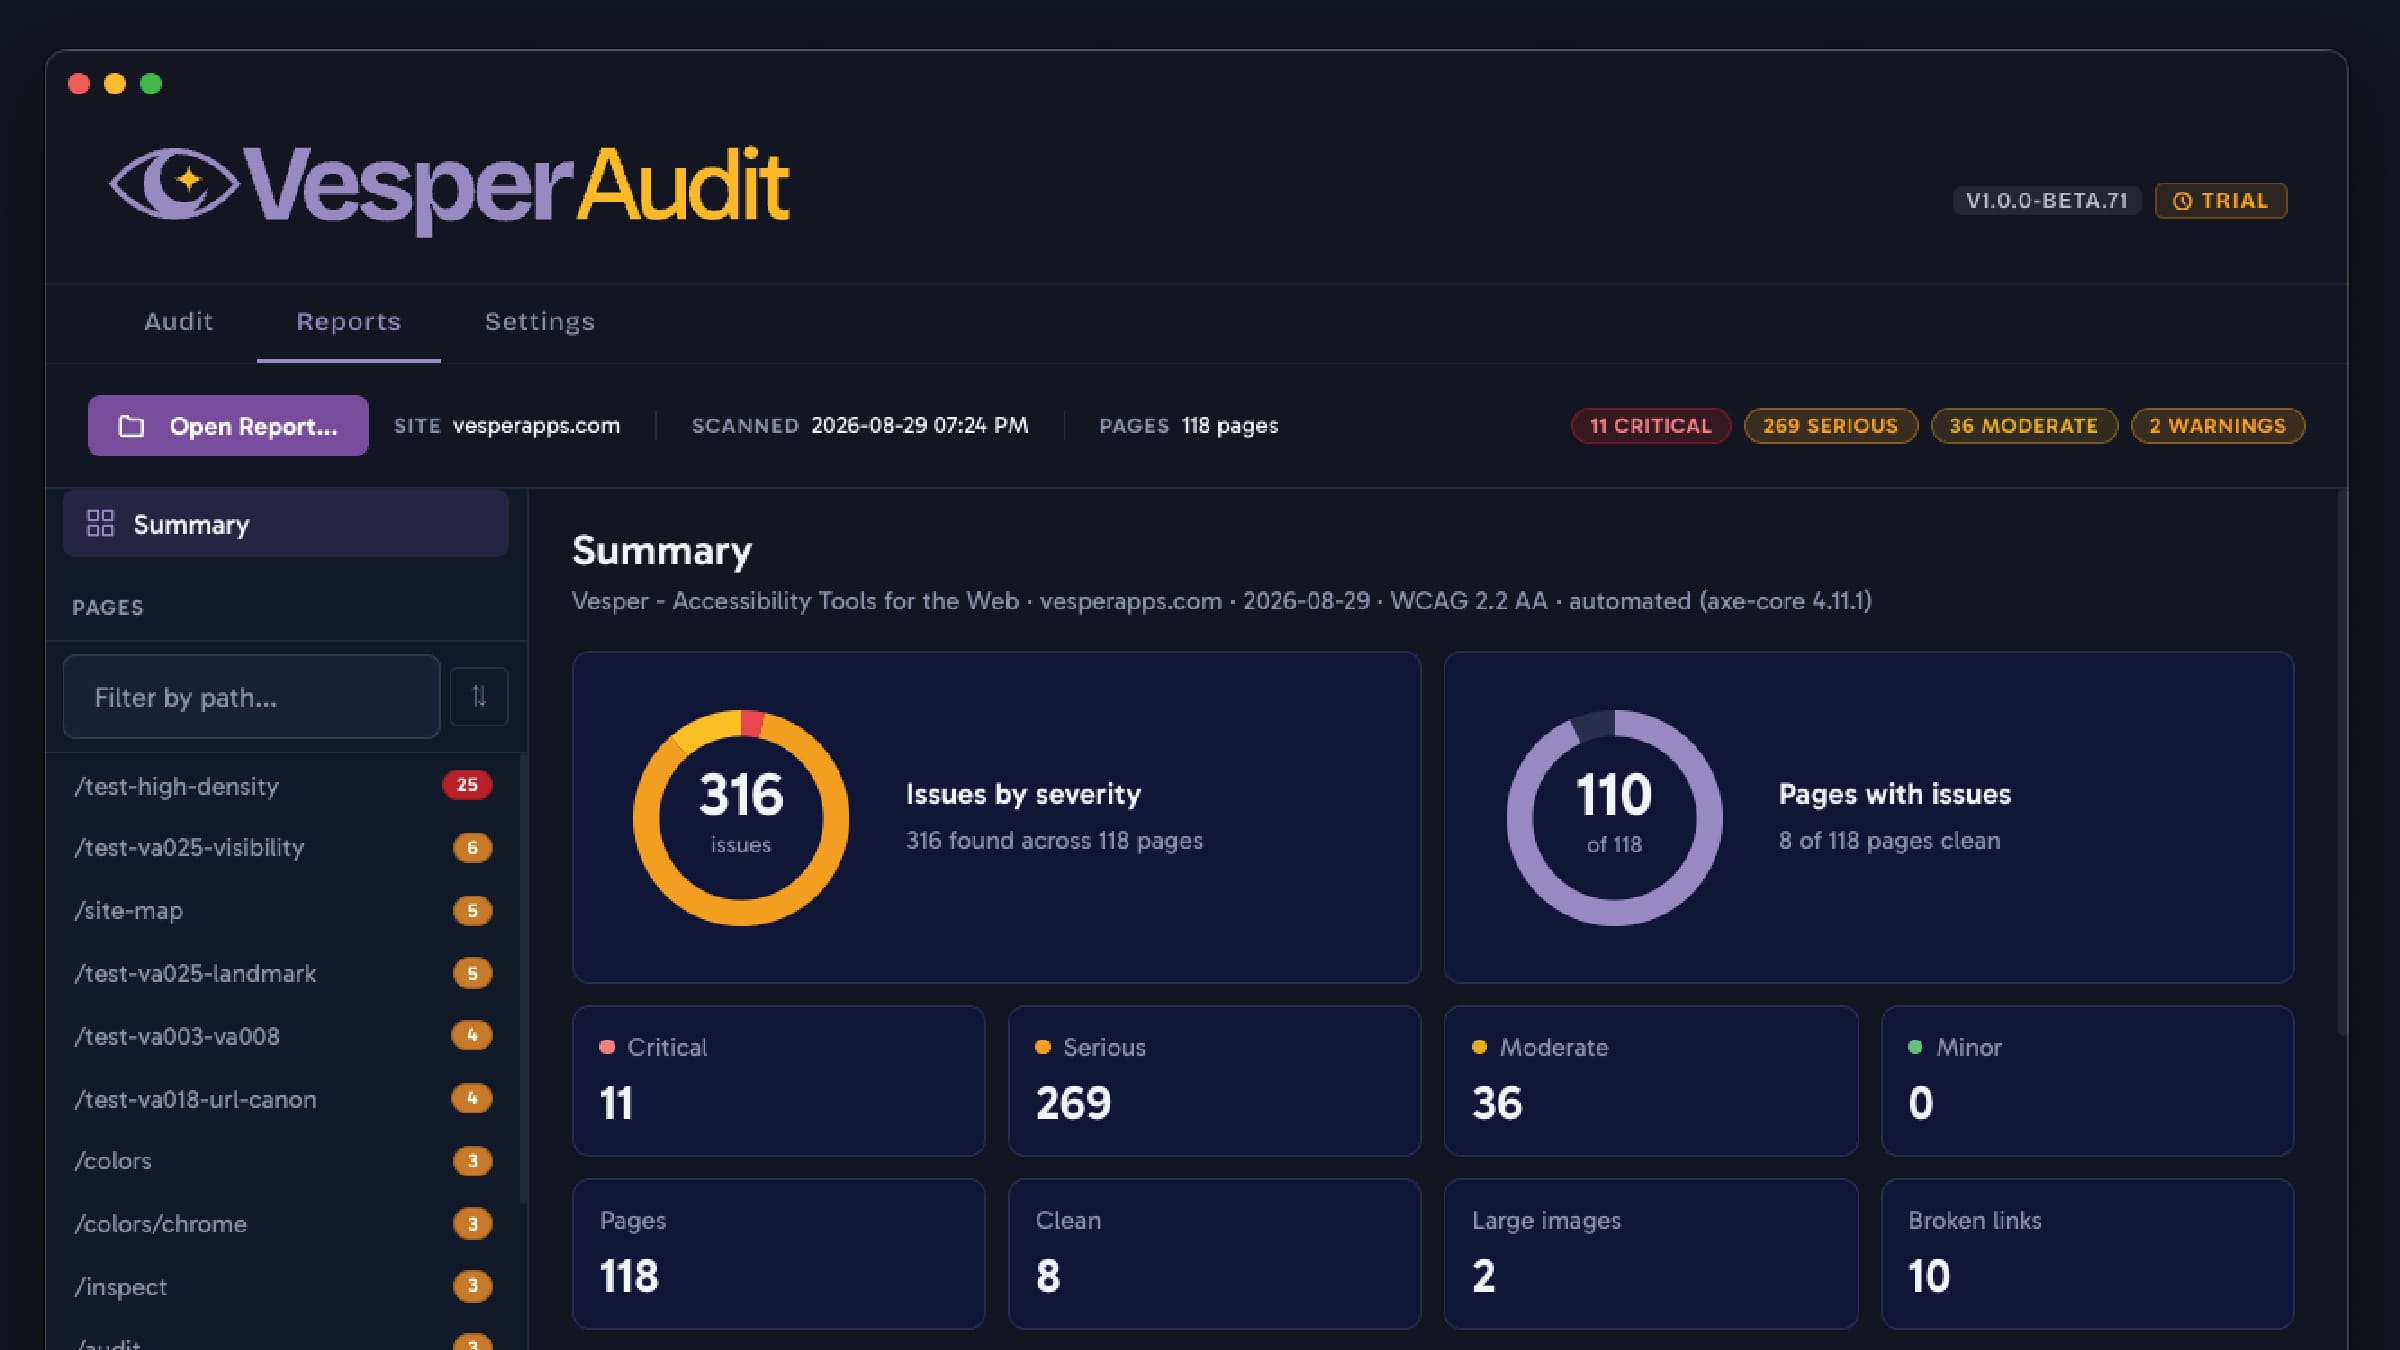Screen dimensions: 2400x1350
Task: Click the folder icon in Open Report button
Action: click(132, 426)
